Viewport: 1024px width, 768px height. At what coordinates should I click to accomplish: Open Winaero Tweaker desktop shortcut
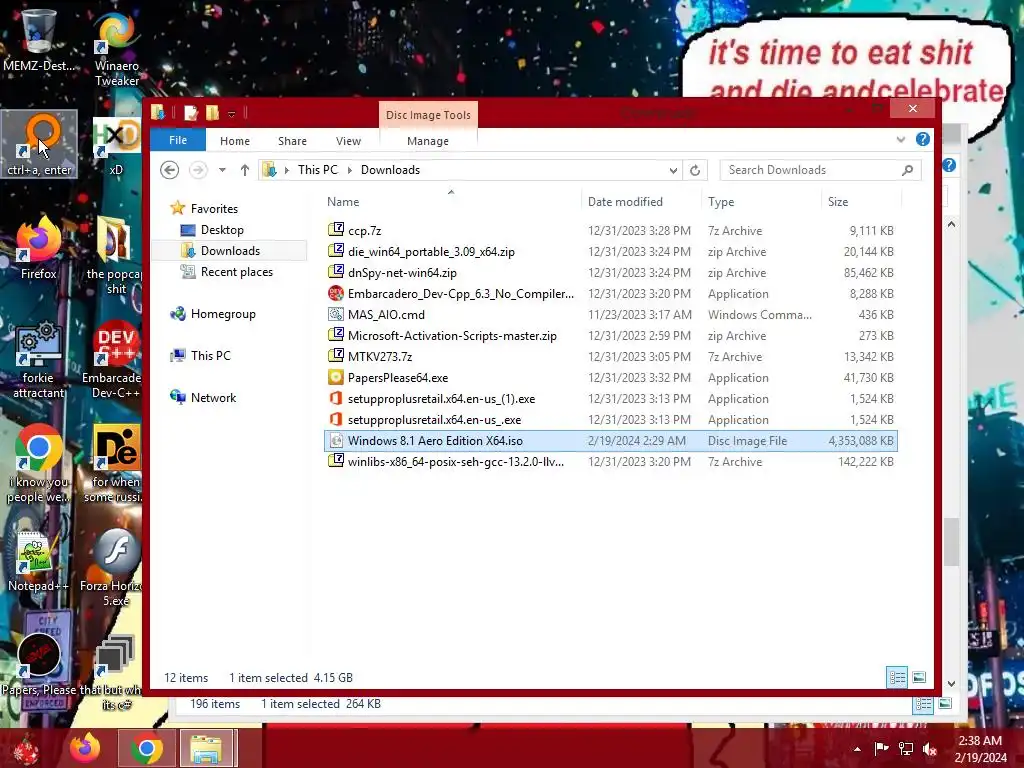click(116, 49)
